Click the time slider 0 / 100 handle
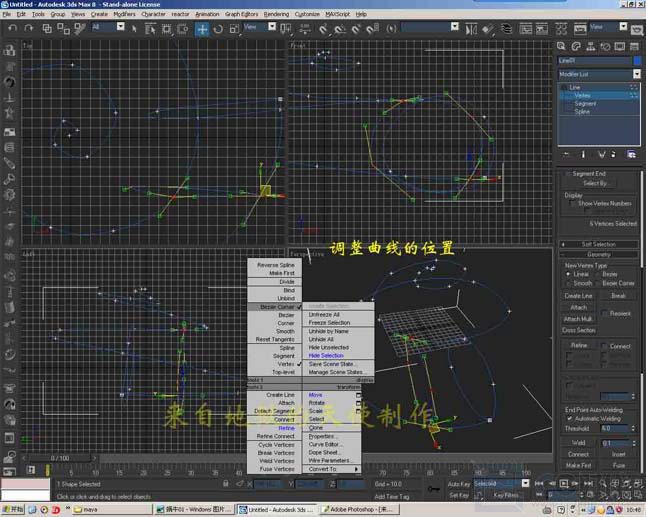Viewport: 646px width, 517px height. [60, 458]
